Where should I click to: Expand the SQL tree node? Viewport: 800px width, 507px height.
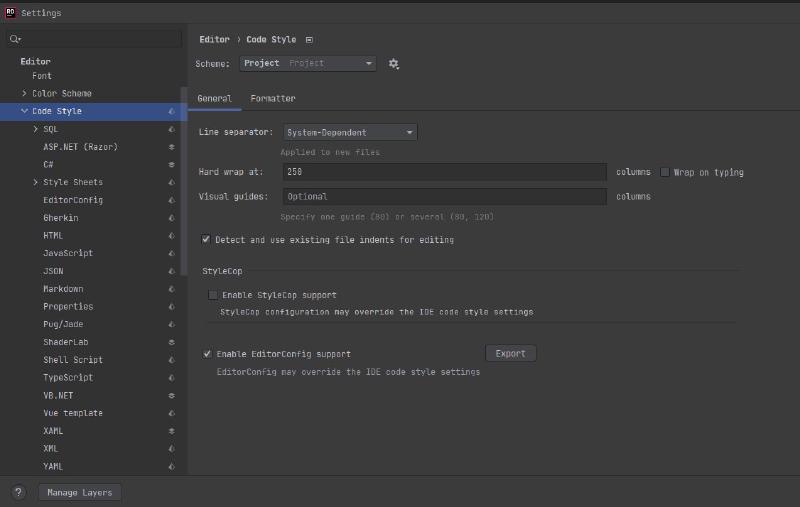point(36,129)
